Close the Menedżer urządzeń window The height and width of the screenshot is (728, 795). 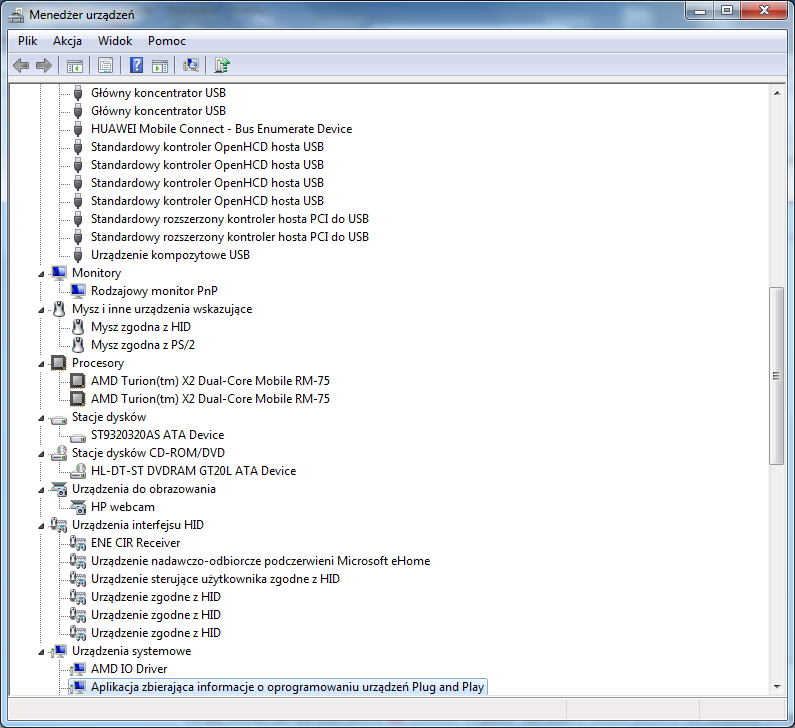[x=764, y=10]
